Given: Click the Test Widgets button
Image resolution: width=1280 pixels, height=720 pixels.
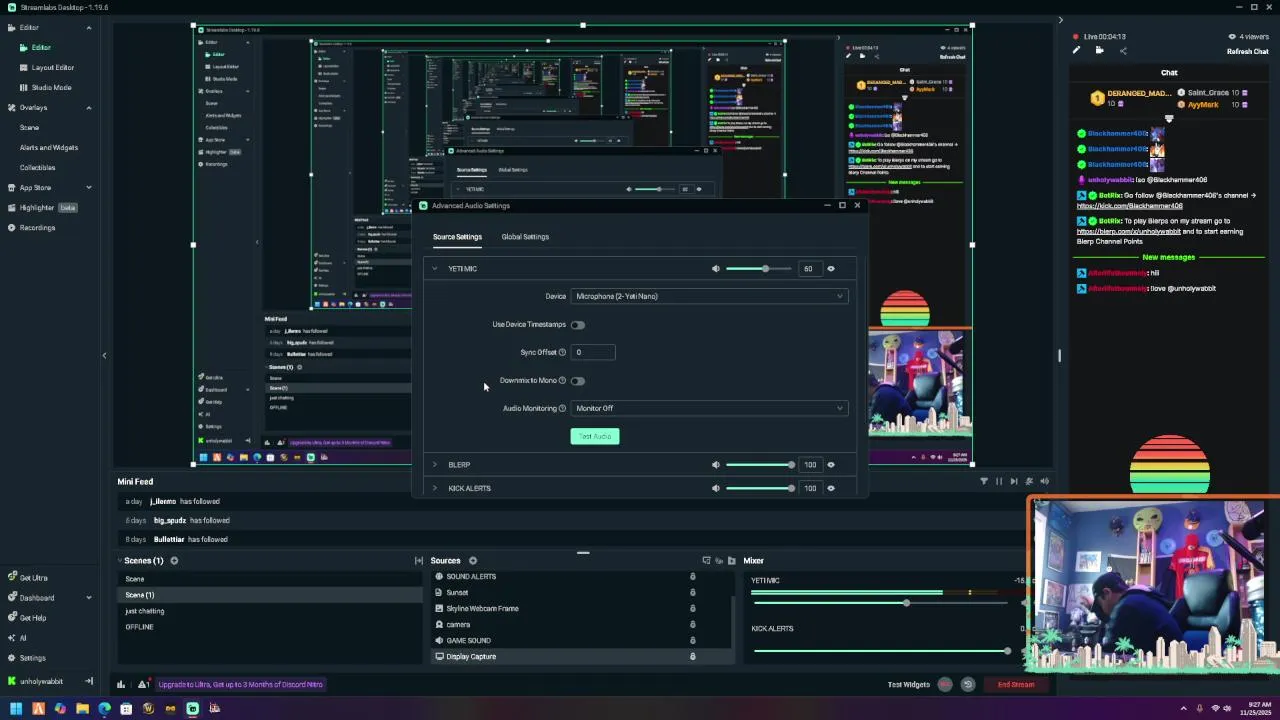Looking at the screenshot, I should (x=909, y=685).
